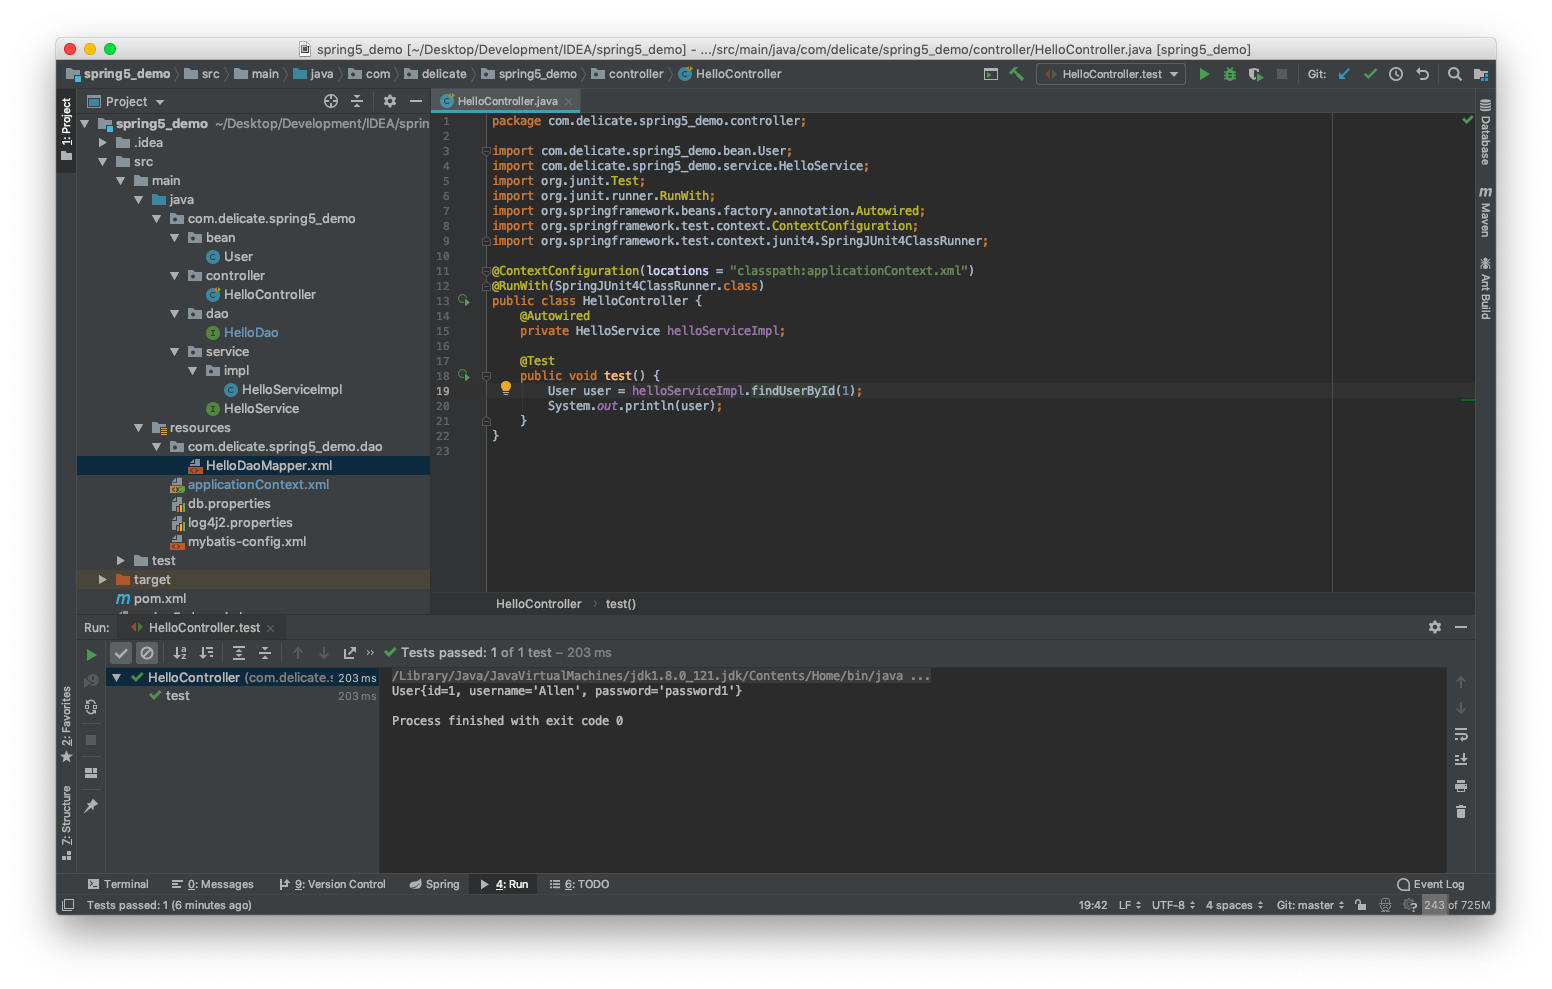Collapse all in the Project panel header
Viewport: 1552px width, 989px height.
tap(357, 101)
